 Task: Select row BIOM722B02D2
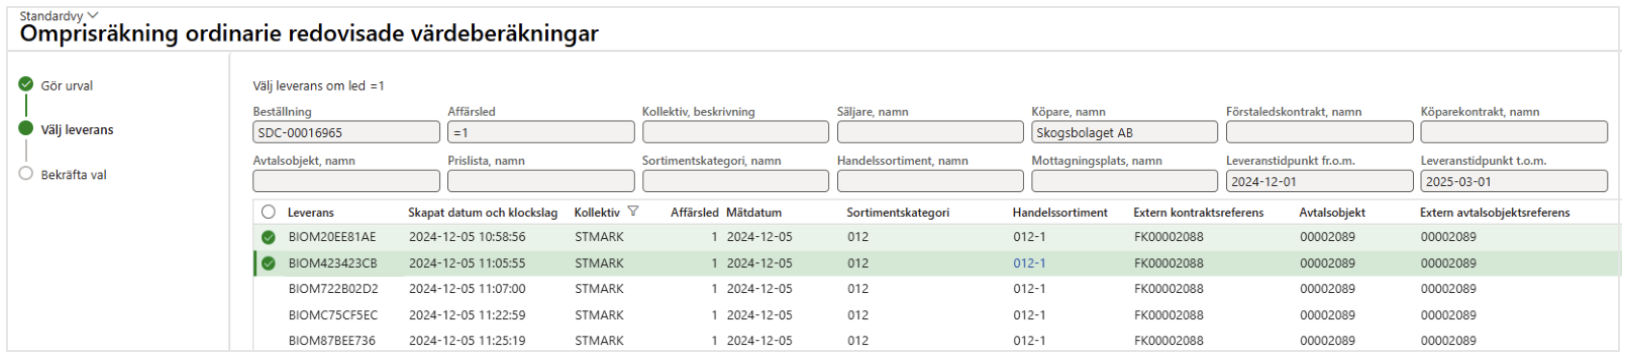click(x=935, y=289)
